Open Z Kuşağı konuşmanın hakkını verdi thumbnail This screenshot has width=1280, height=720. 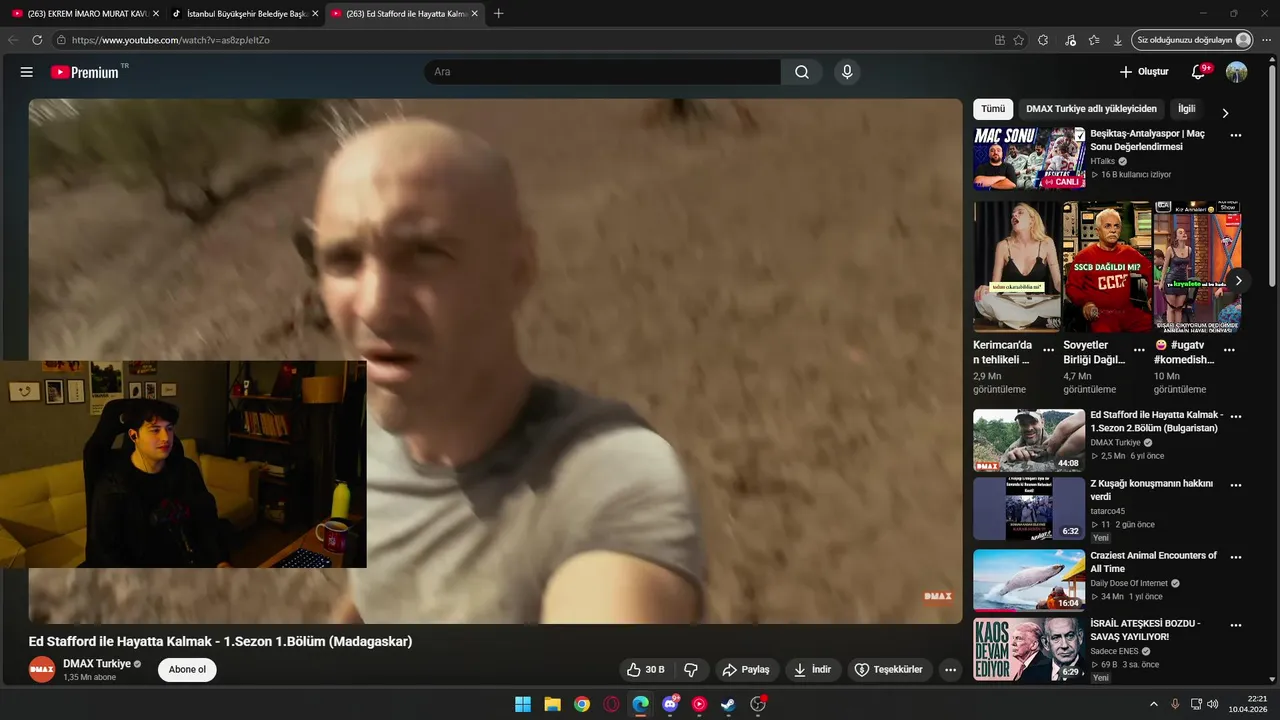[1029, 509]
